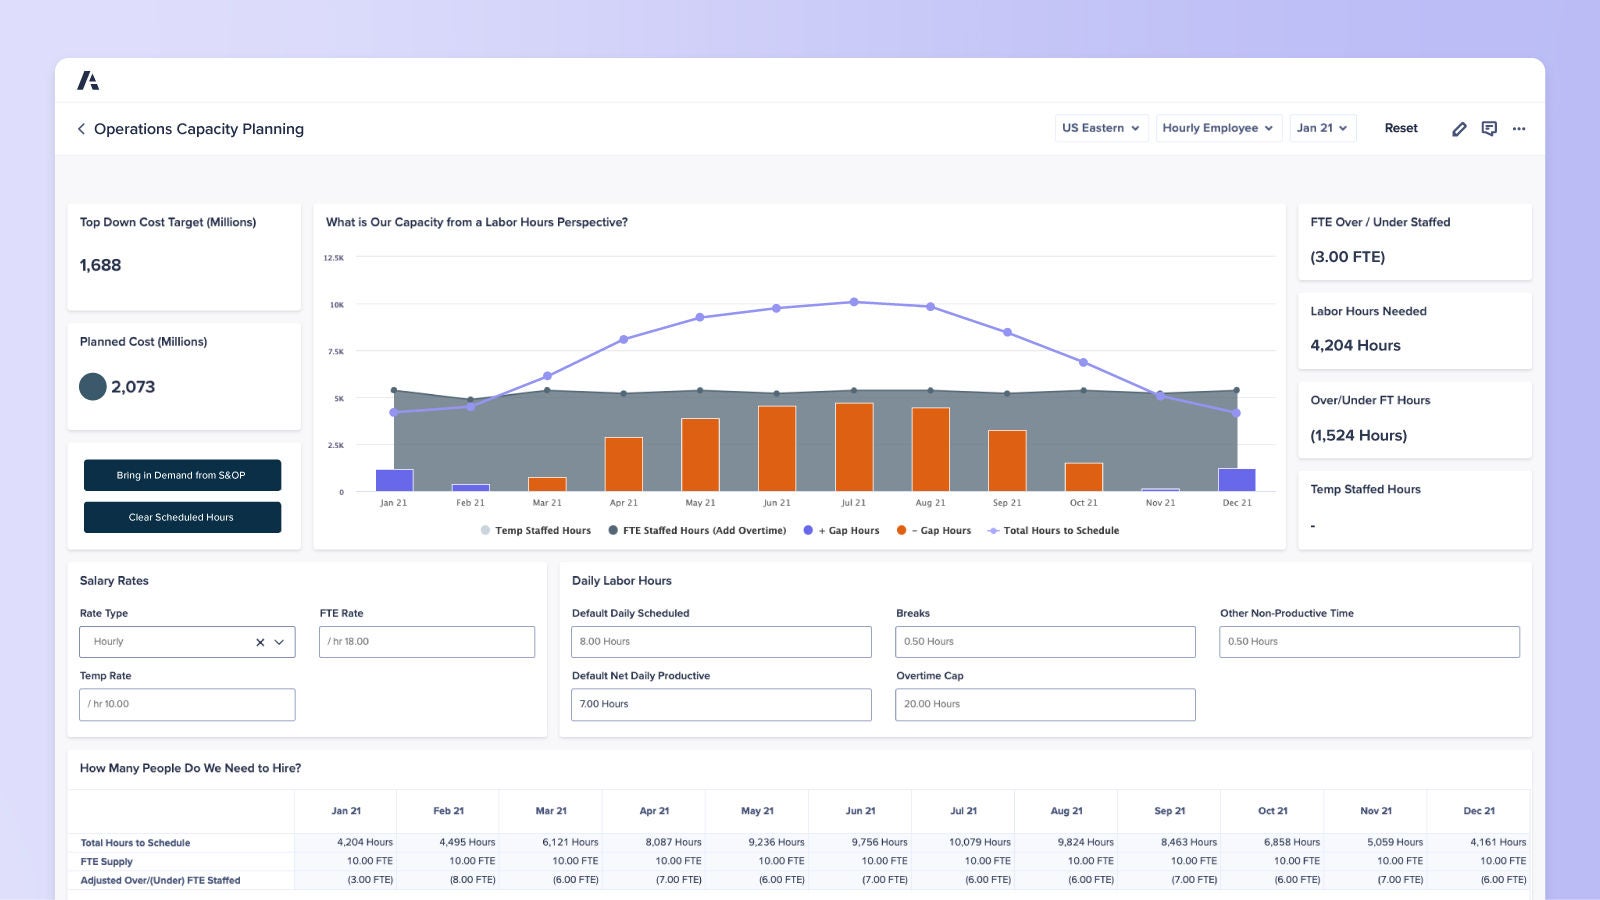Toggle the - Gap Hours legend item
1600x900 pixels.
coord(934,530)
